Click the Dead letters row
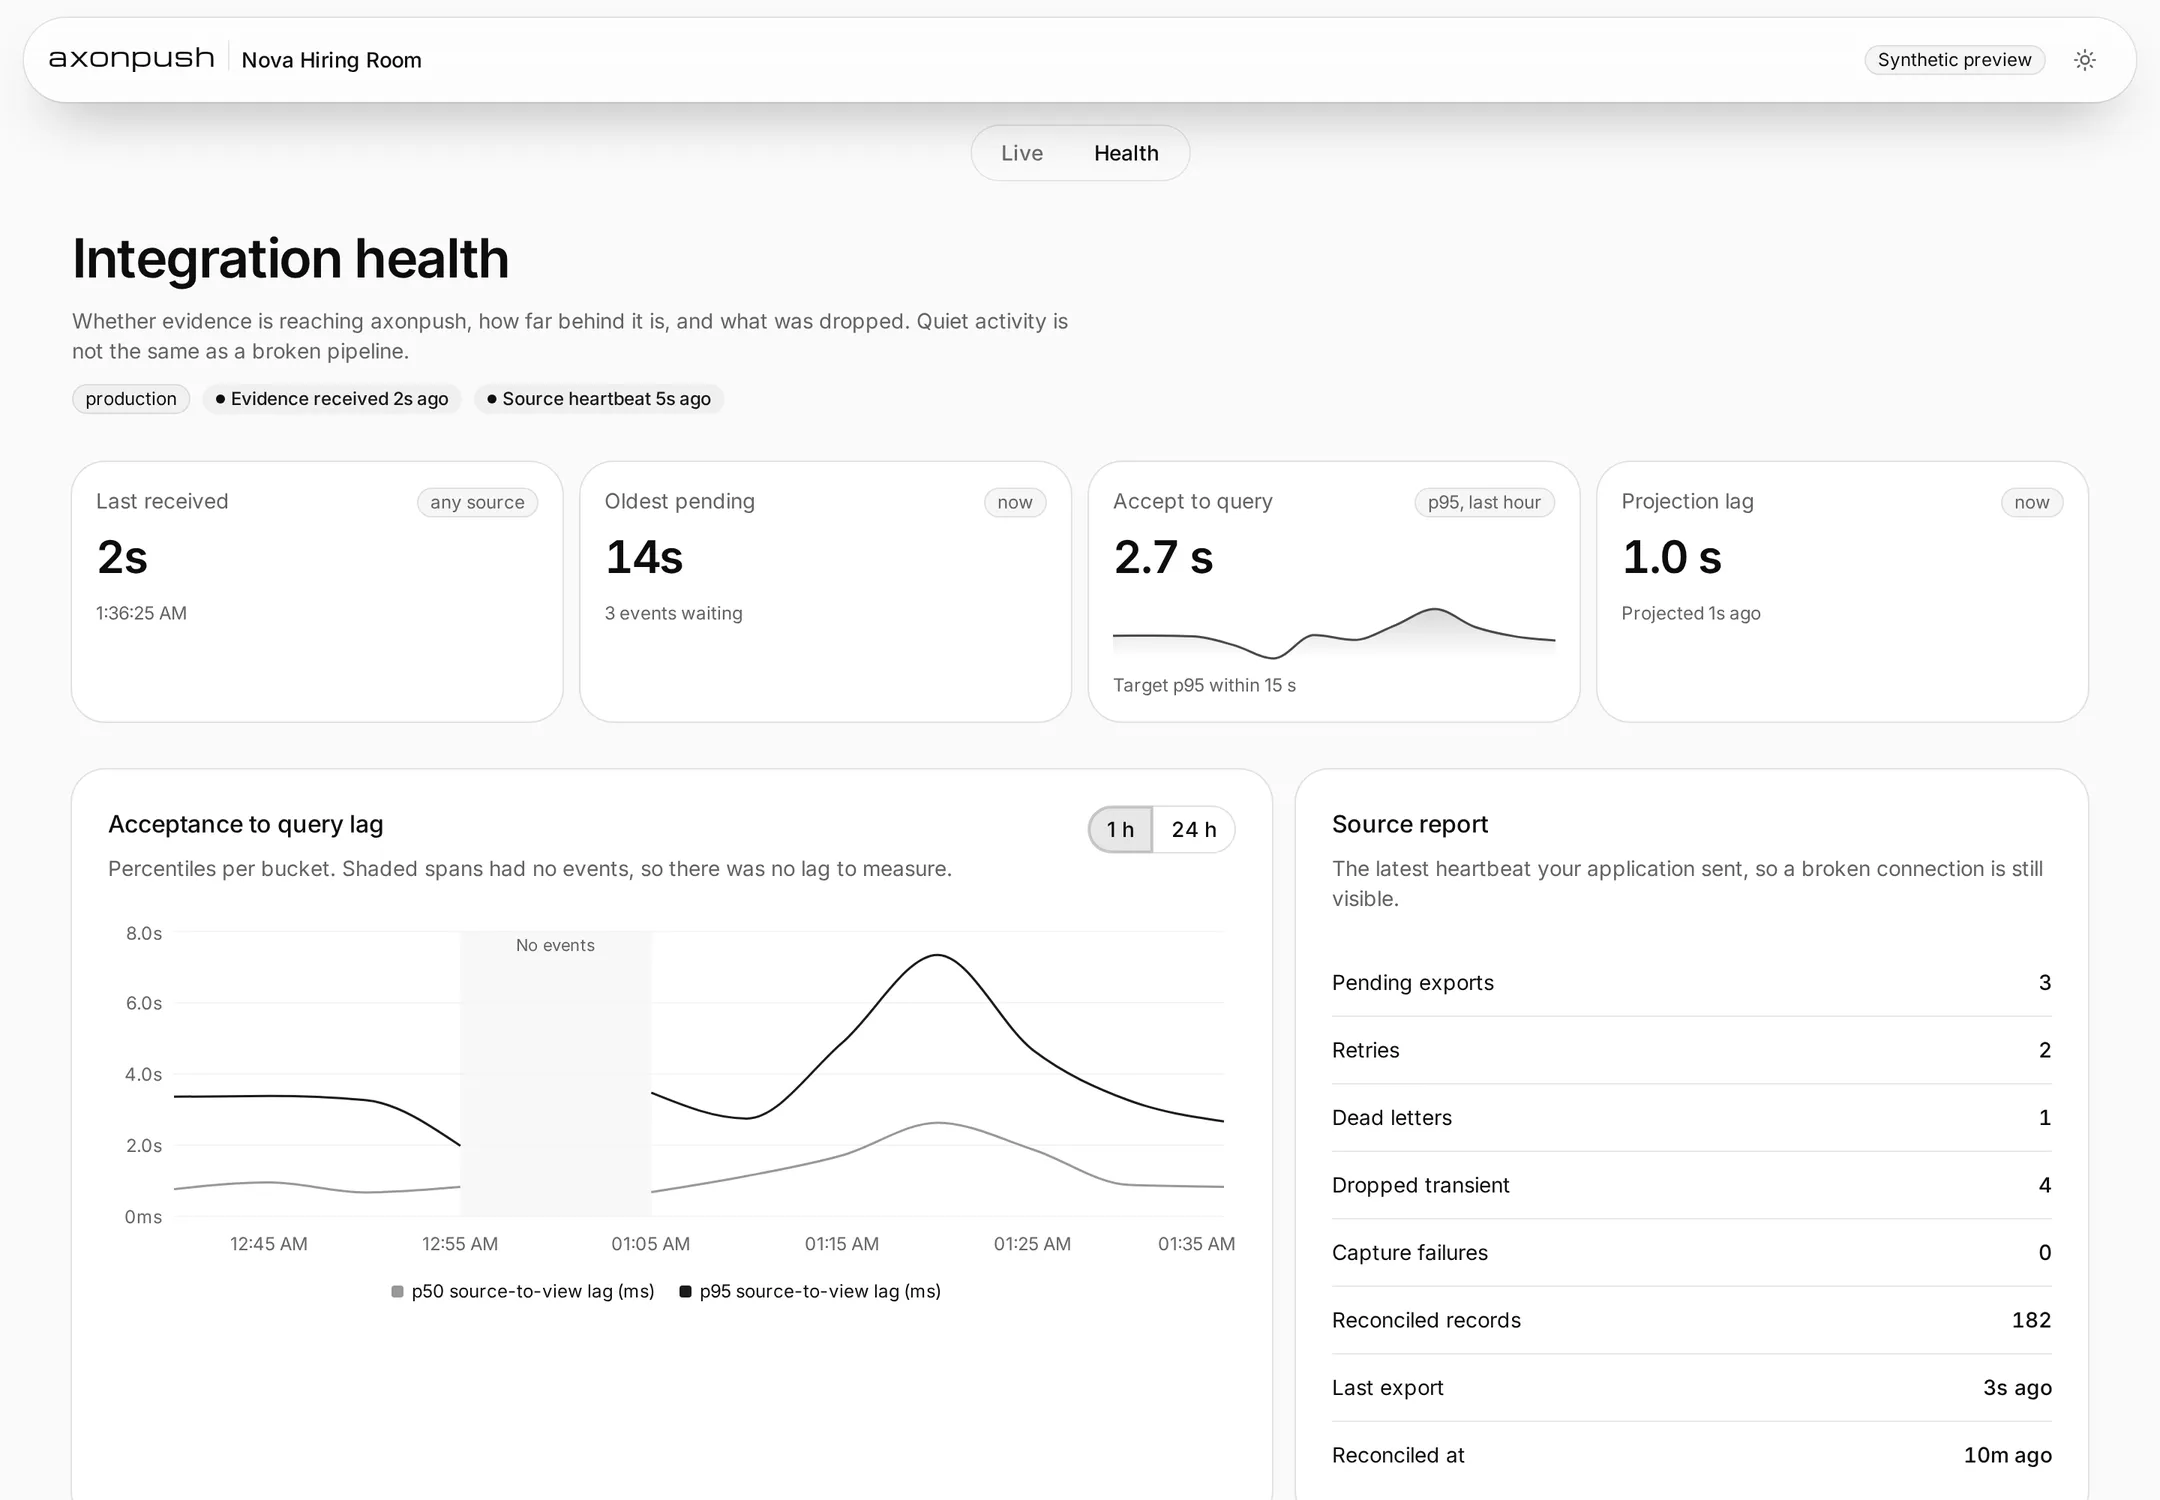The height and width of the screenshot is (1500, 2160). [1692, 1118]
